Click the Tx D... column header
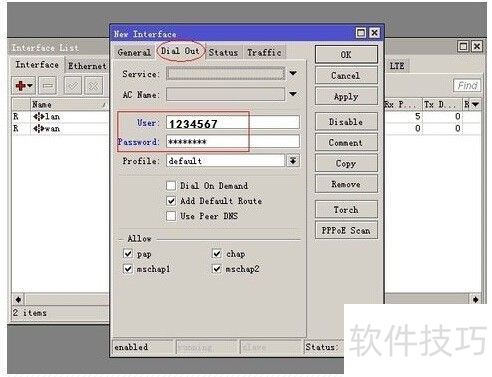492x377 pixels. pos(442,105)
